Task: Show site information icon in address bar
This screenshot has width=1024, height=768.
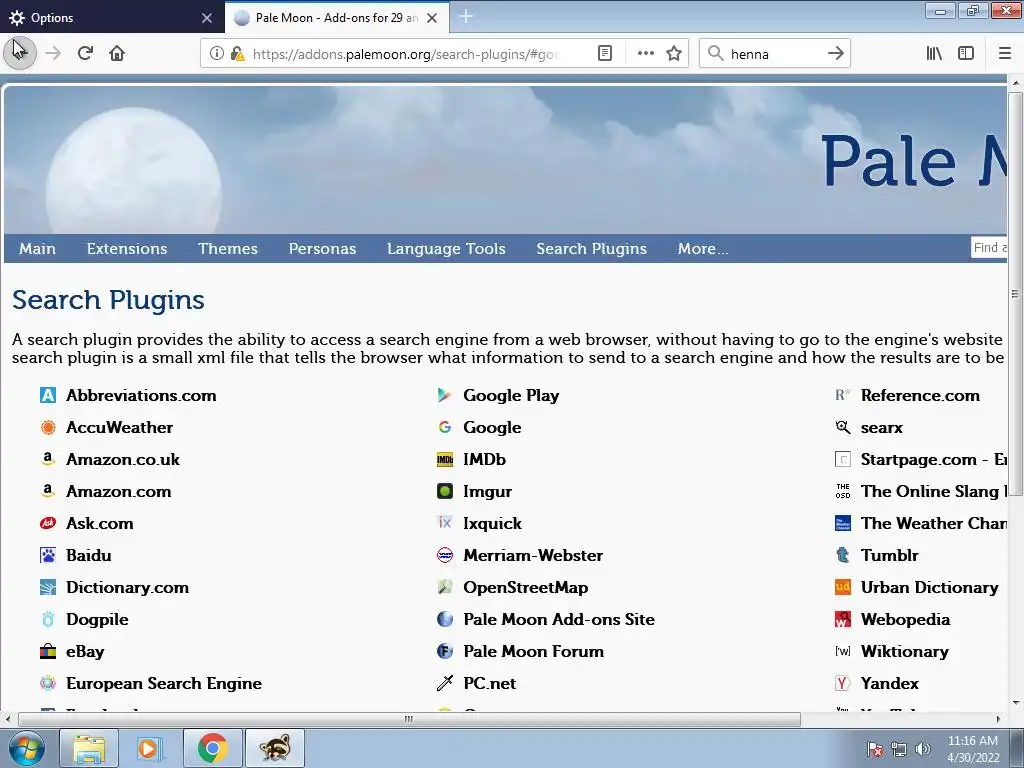Action: point(217,54)
